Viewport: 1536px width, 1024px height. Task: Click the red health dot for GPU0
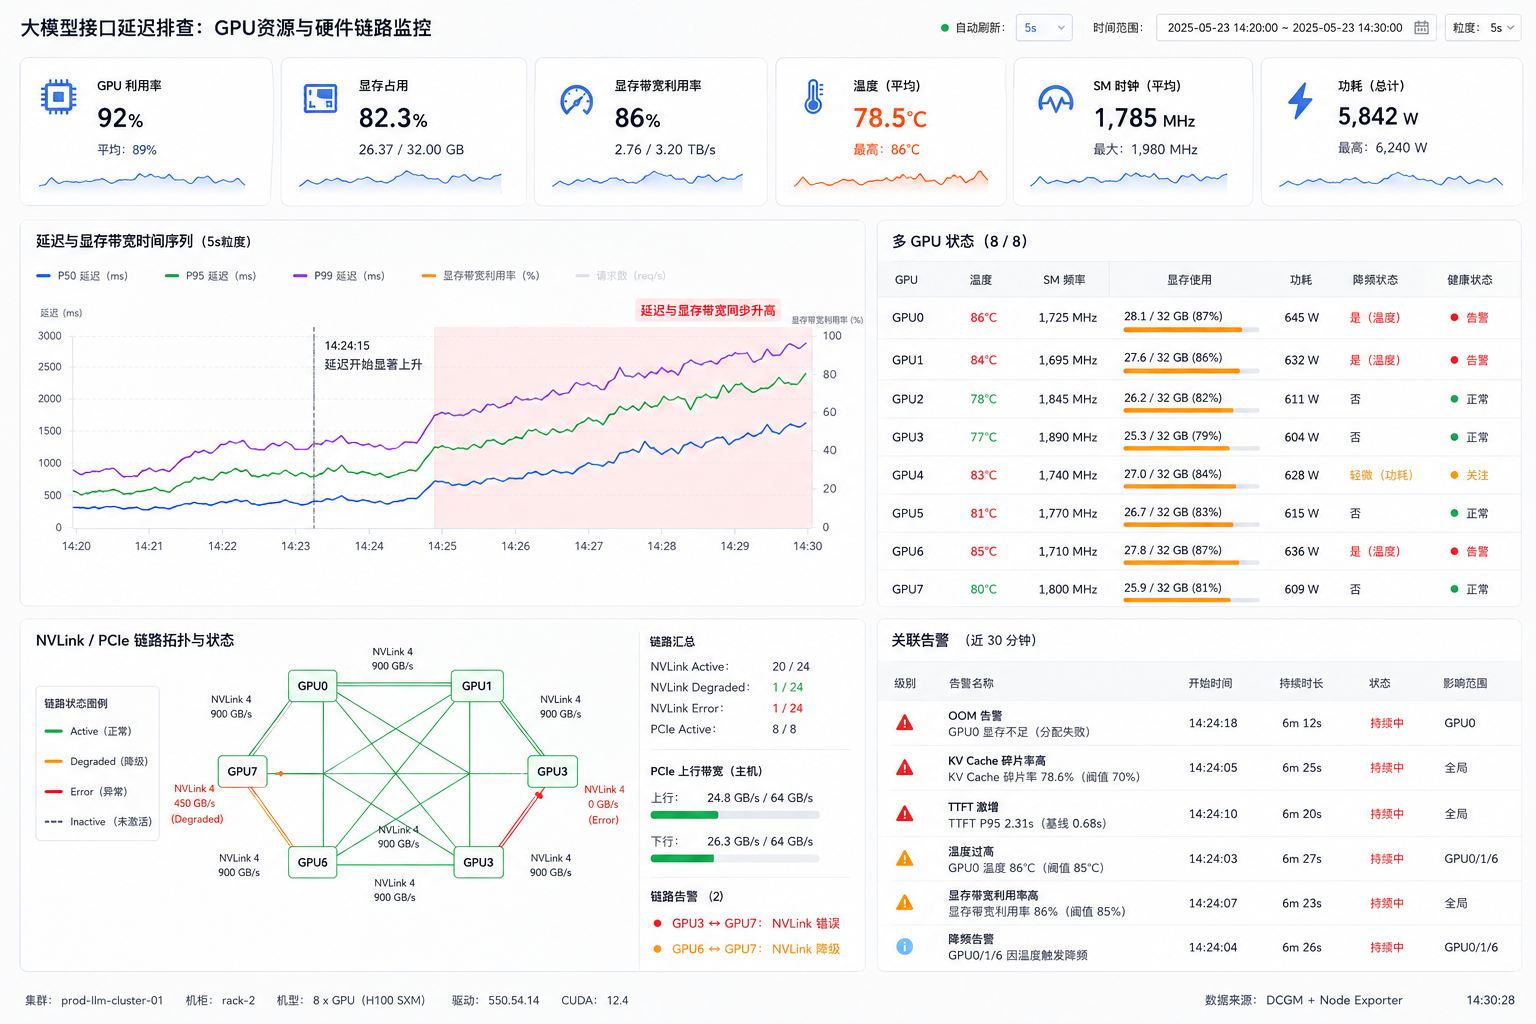pyautogui.click(x=1454, y=318)
